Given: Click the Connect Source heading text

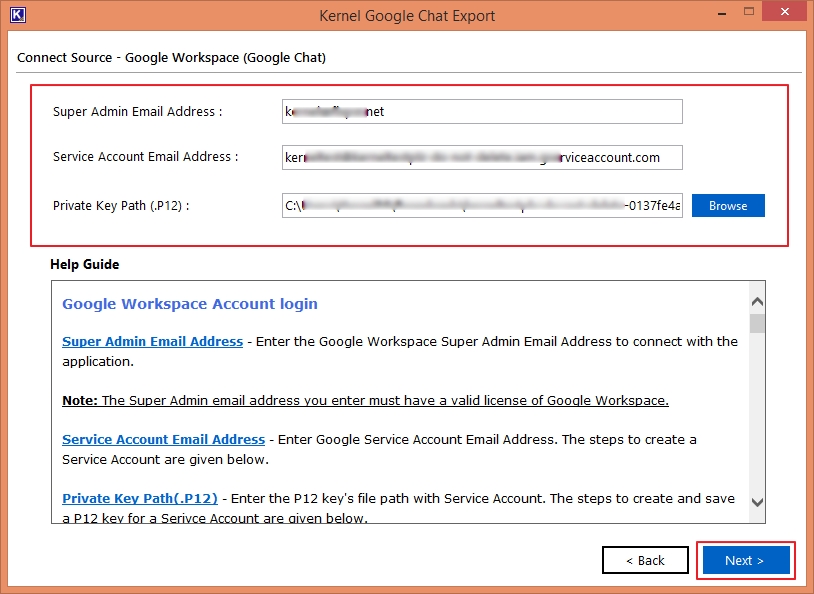Looking at the screenshot, I should click(171, 58).
